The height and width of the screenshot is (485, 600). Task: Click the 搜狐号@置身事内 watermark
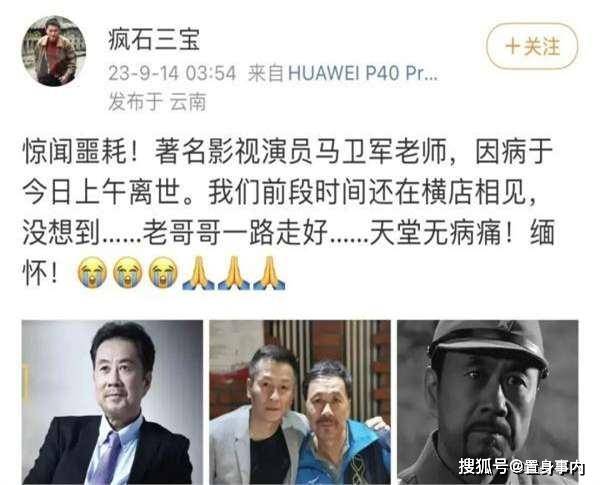click(x=522, y=466)
